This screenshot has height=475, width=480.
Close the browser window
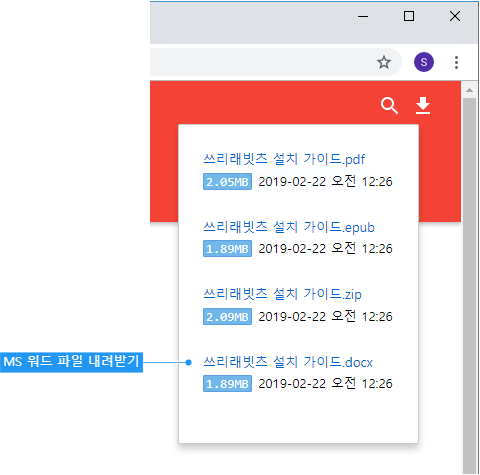pos(455,16)
